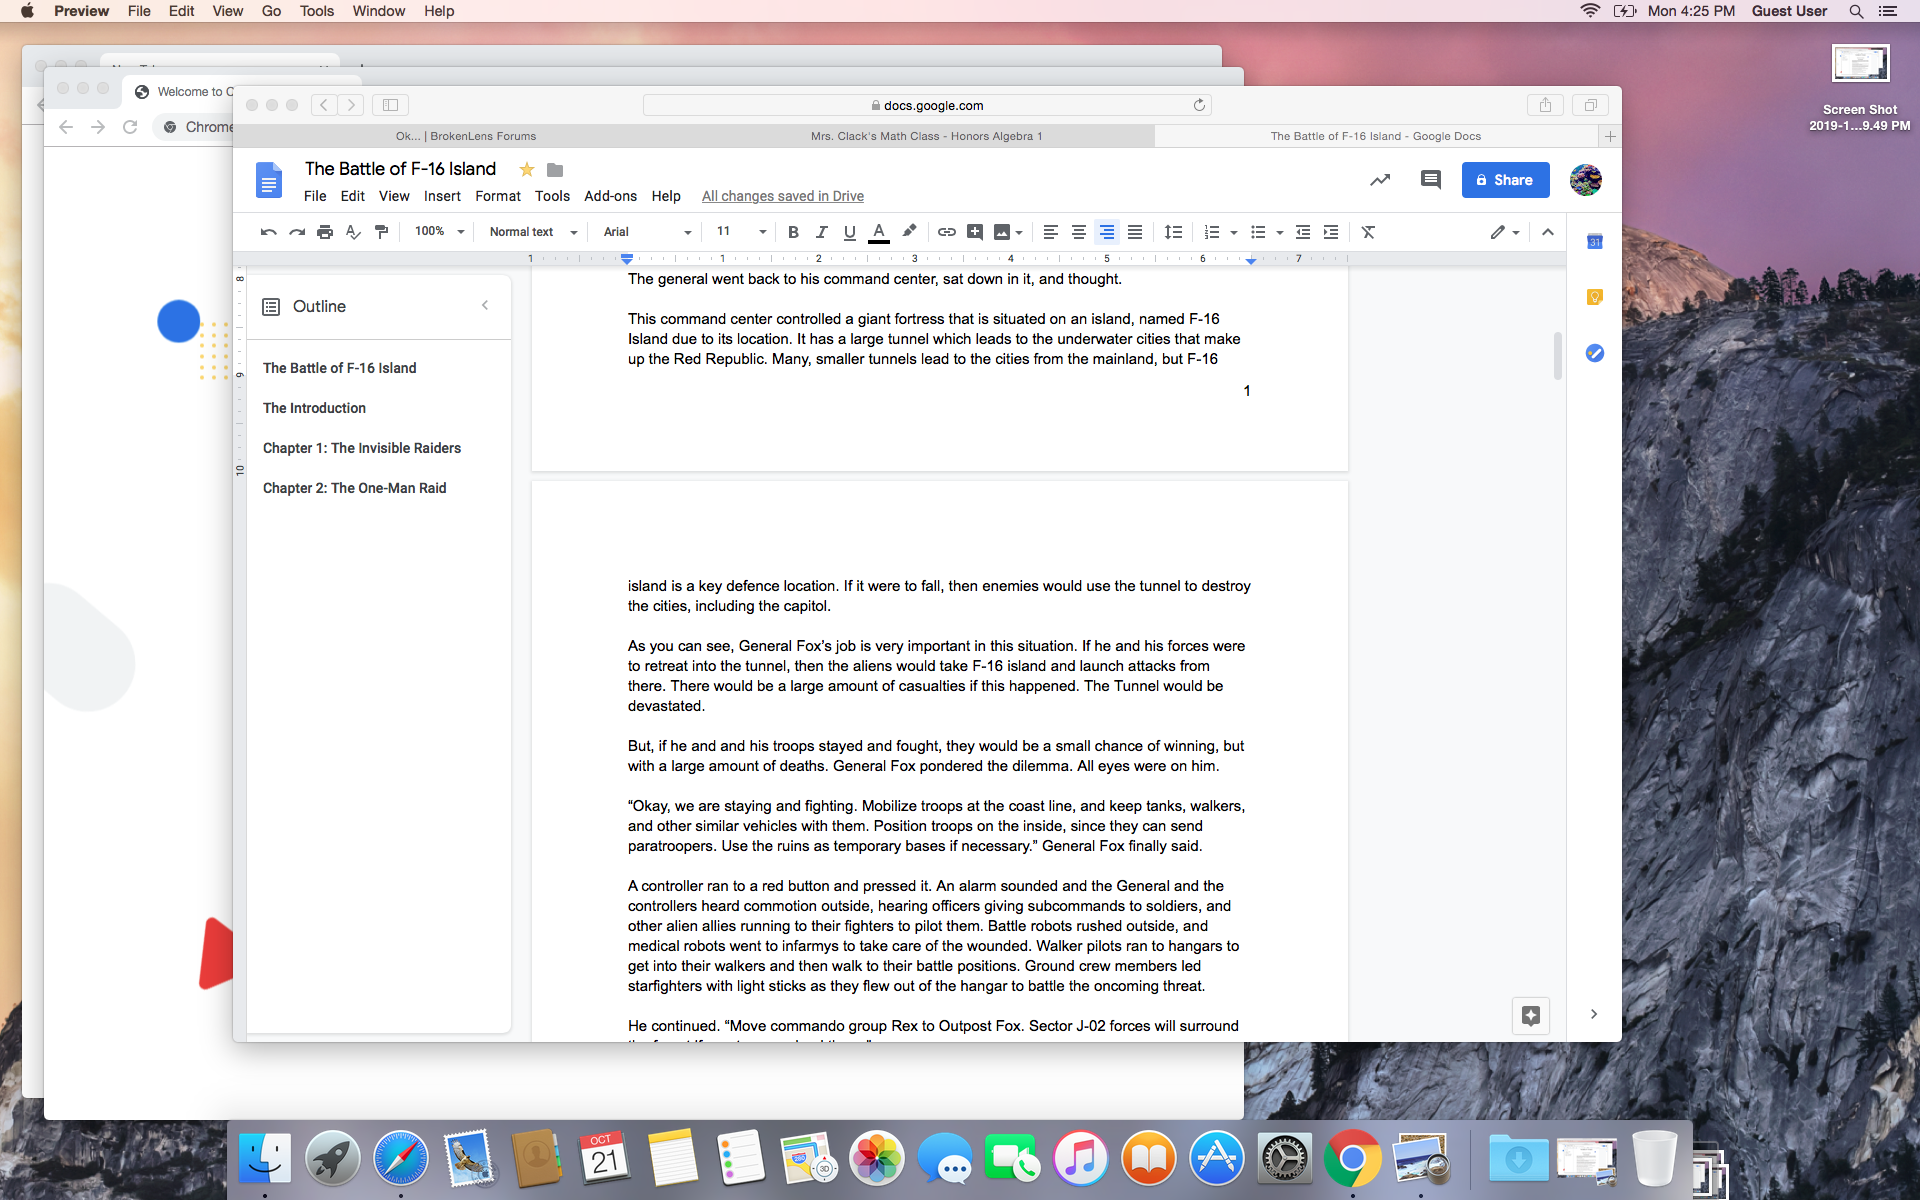The width and height of the screenshot is (1920, 1200).
Task: Redo action in Docs toolbar
Action: point(297,232)
